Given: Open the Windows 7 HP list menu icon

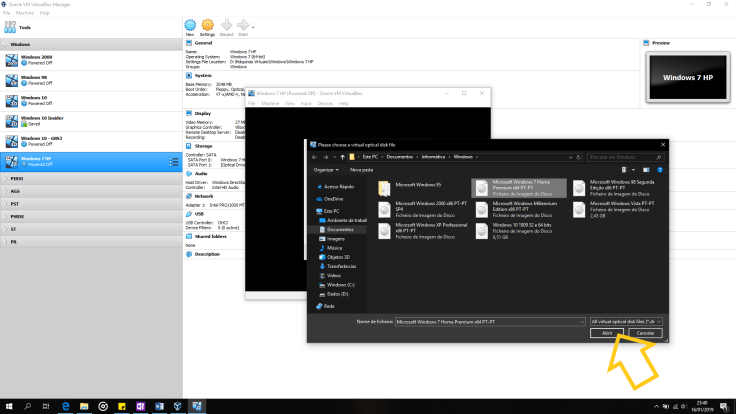Looking at the screenshot, I should point(173,161).
